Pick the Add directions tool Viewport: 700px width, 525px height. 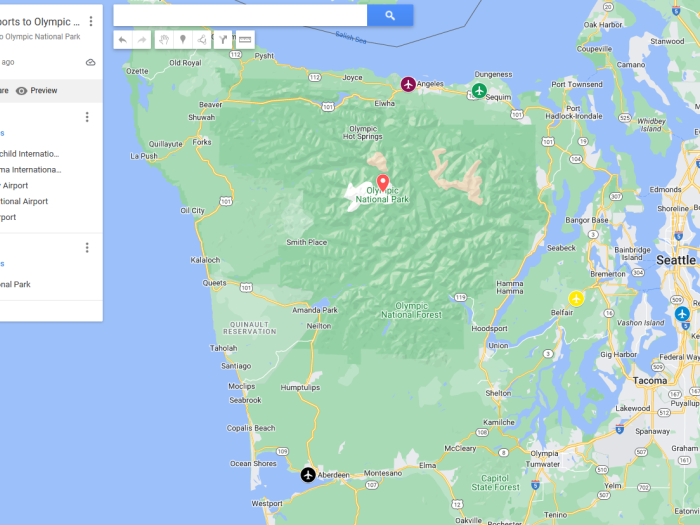pyautogui.click(x=223, y=40)
